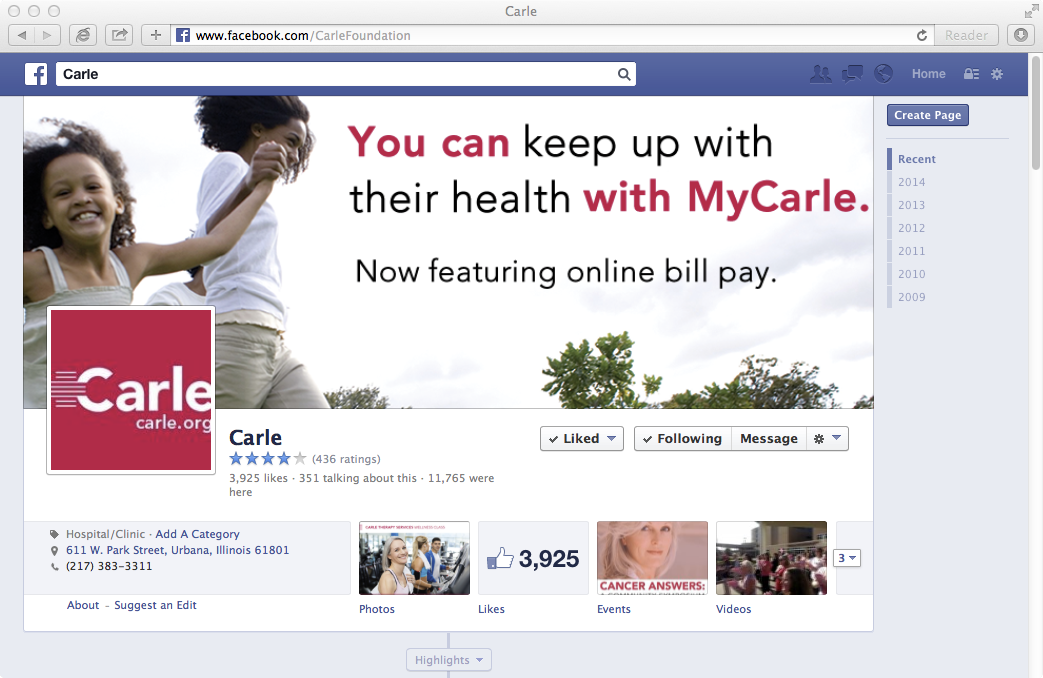This screenshot has height=678, width=1043.
Task: Click the MyCarle cover photo
Action: tap(448, 252)
